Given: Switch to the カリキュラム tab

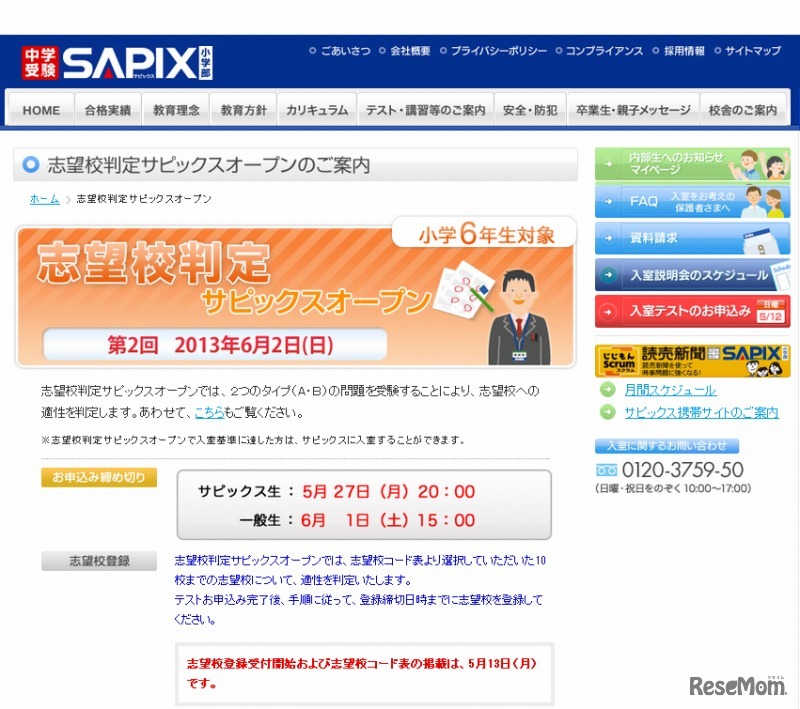Looking at the screenshot, I should [316, 110].
